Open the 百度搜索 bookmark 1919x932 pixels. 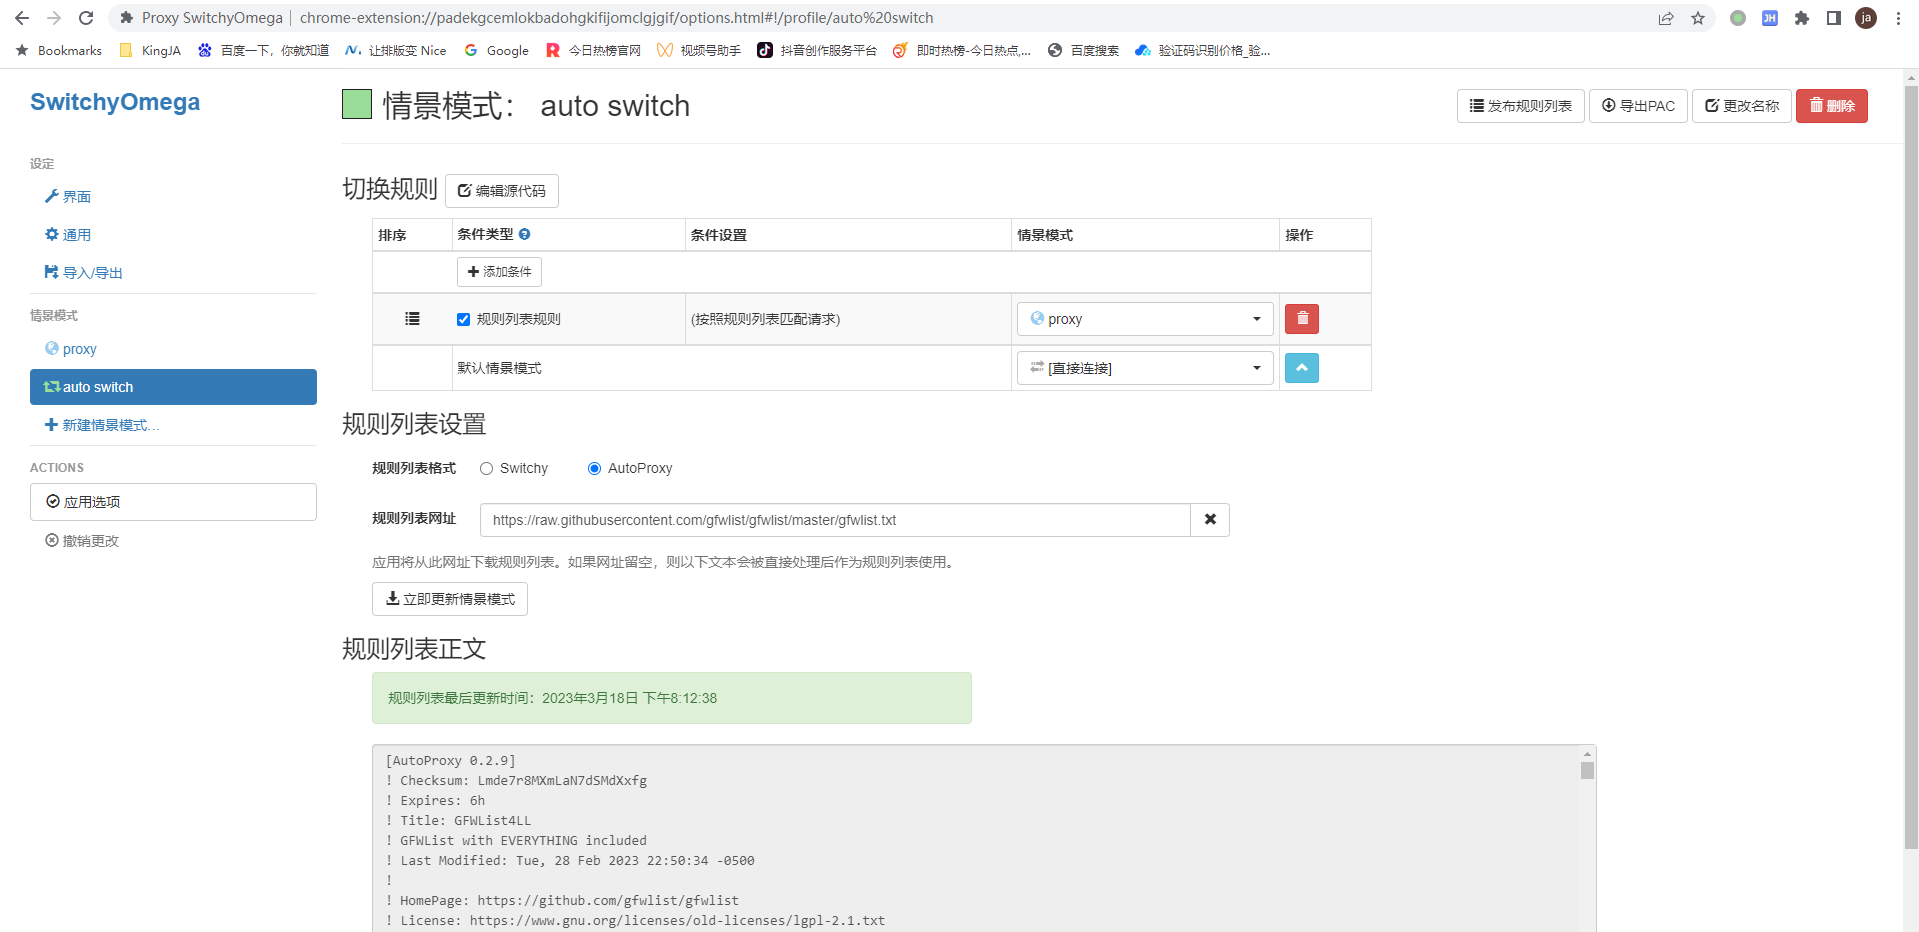click(1083, 50)
